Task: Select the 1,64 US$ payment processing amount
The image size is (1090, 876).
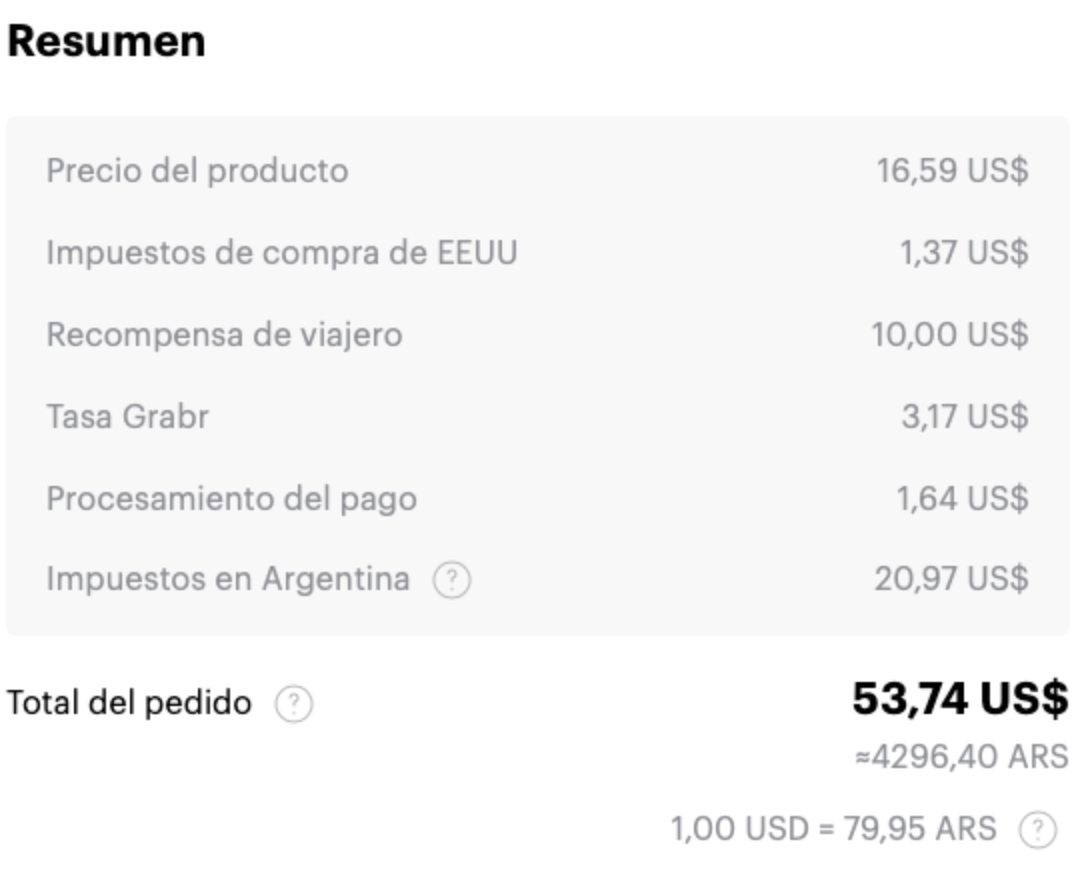Action: [x=962, y=498]
